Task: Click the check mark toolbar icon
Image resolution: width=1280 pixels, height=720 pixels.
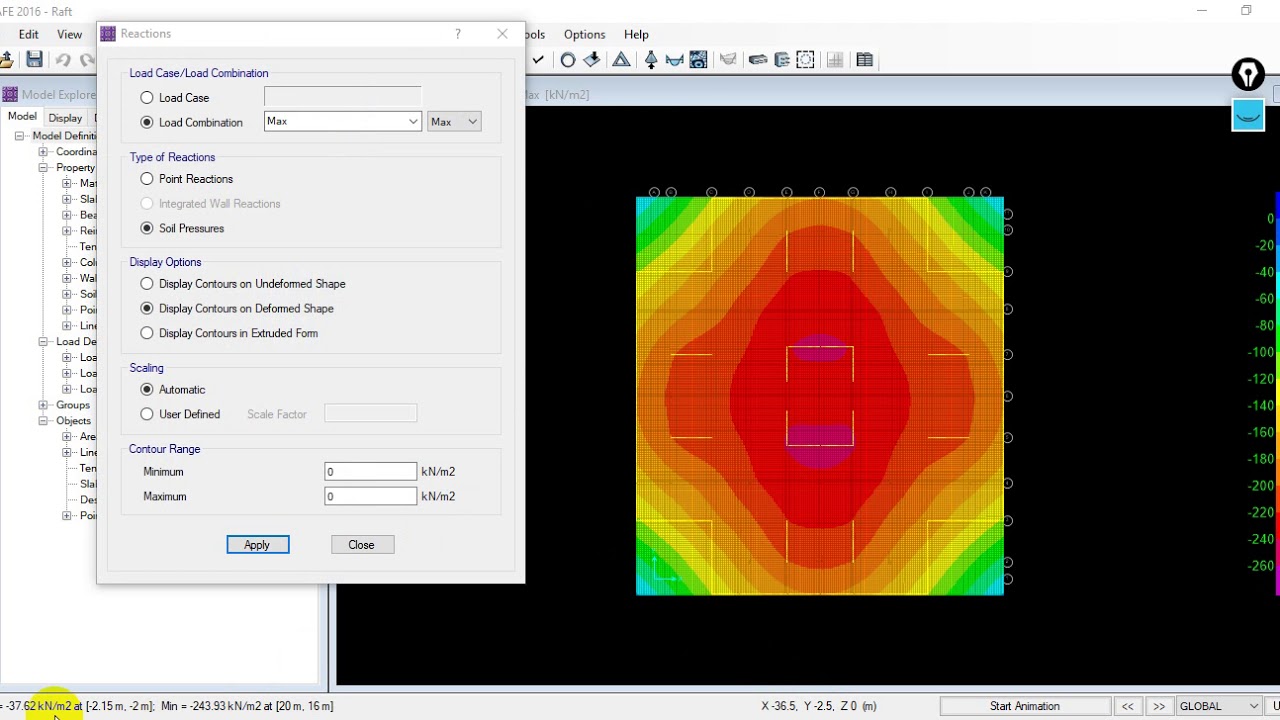Action: [x=538, y=60]
